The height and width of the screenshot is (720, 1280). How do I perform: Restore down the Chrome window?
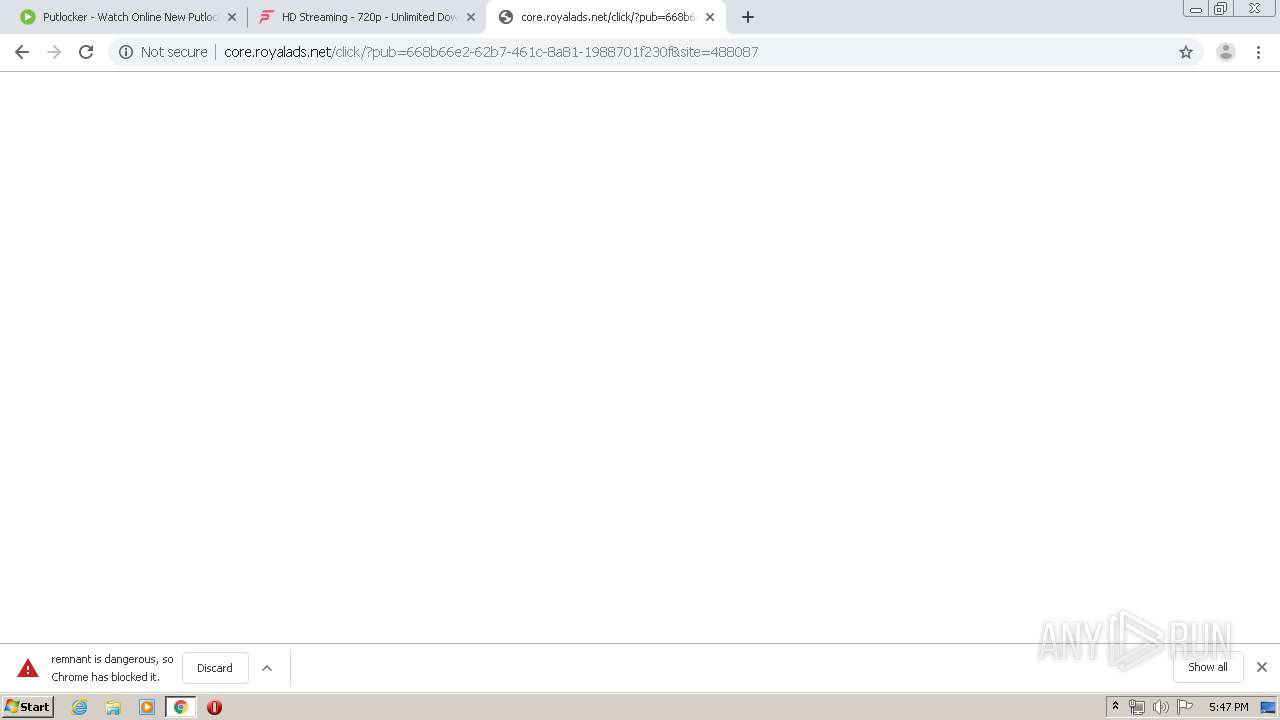(x=1221, y=9)
